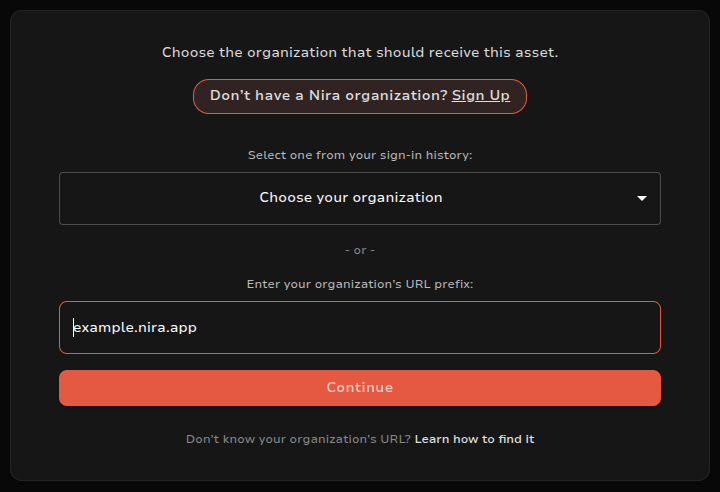Focus the organization URL prefix field
Screen dimensions: 720x492
pos(360,328)
